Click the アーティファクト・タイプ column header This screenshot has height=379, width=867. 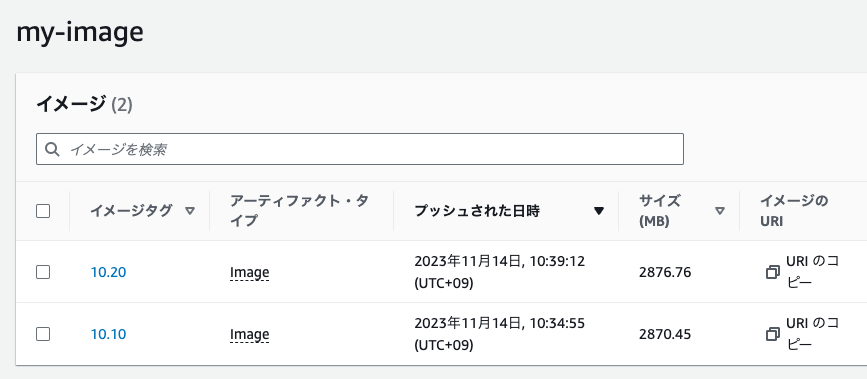[x=299, y=211]
